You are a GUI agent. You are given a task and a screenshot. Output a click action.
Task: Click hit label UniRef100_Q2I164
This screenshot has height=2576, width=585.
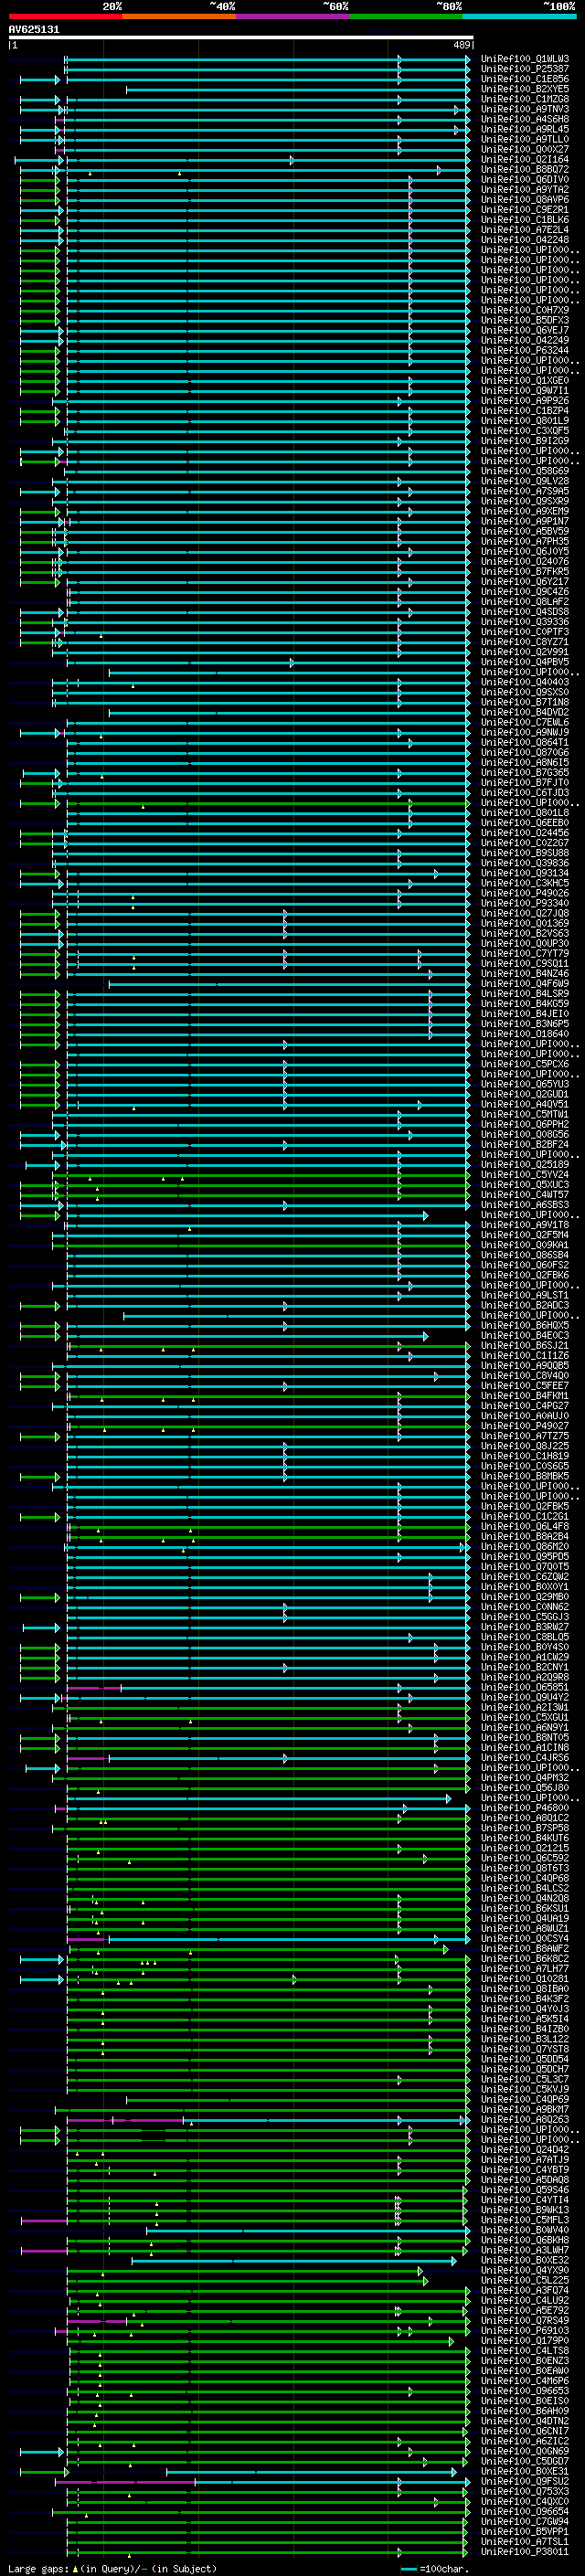pyautogui.click(x=525, y=160)
